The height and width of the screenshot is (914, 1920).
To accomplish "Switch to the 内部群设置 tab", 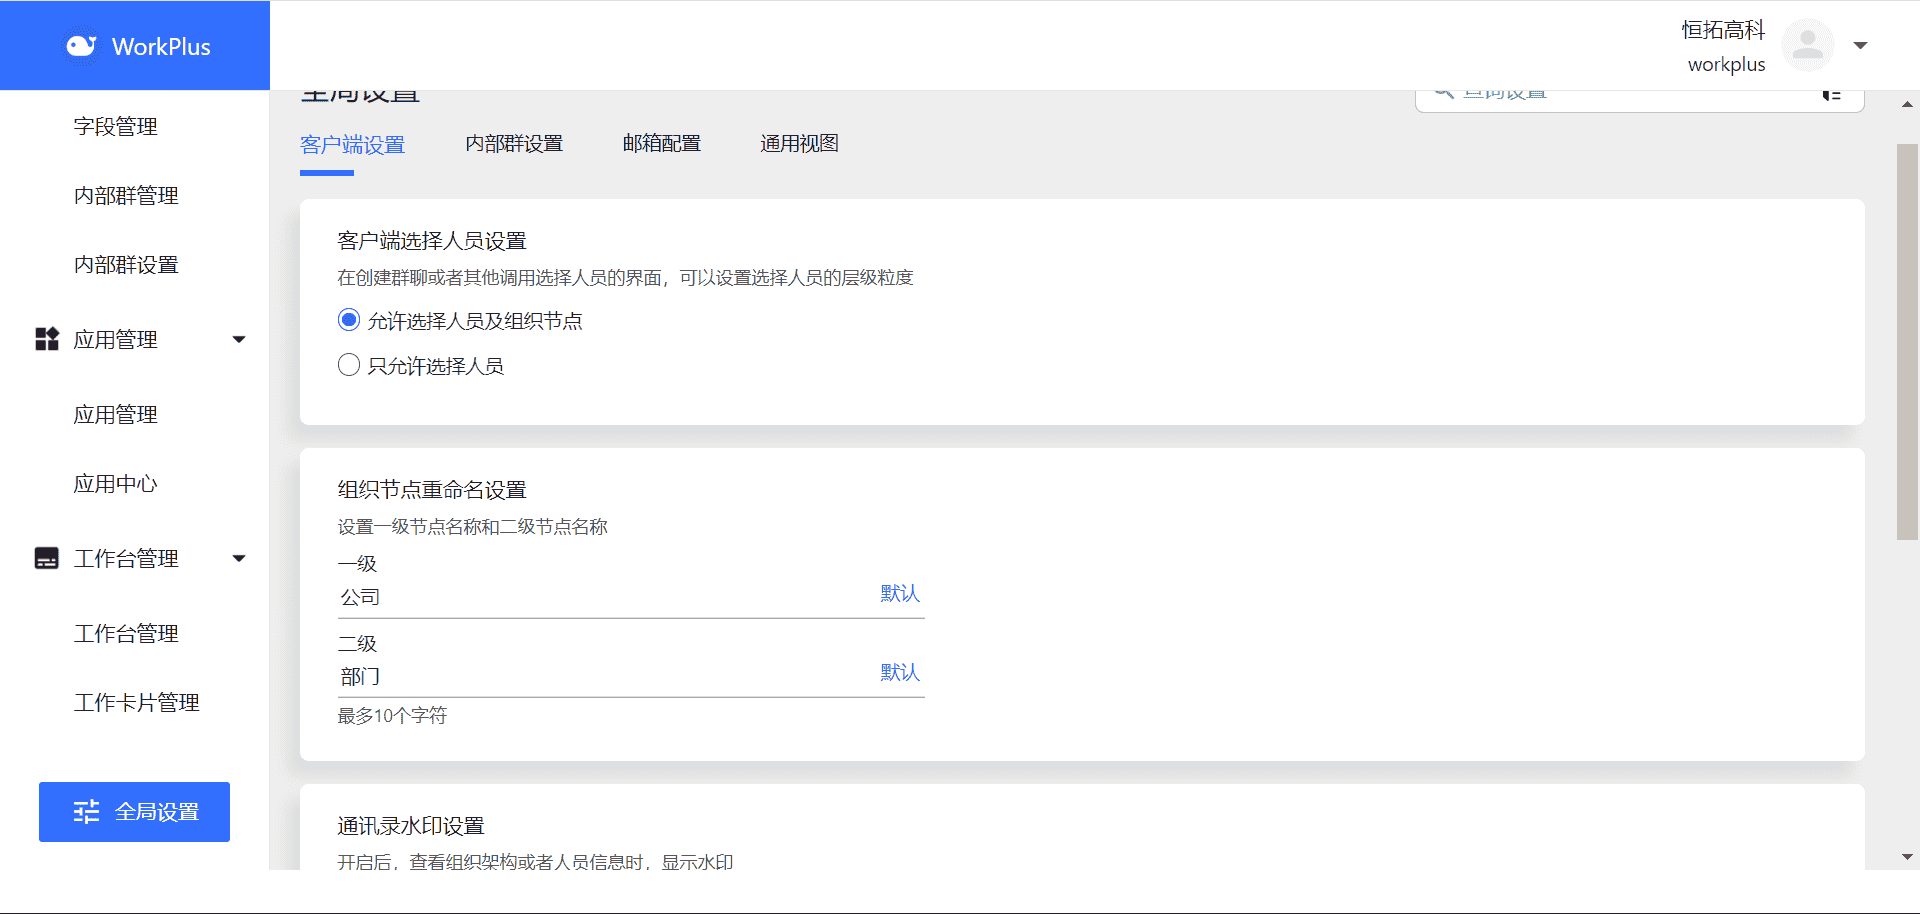I will 514,144.
